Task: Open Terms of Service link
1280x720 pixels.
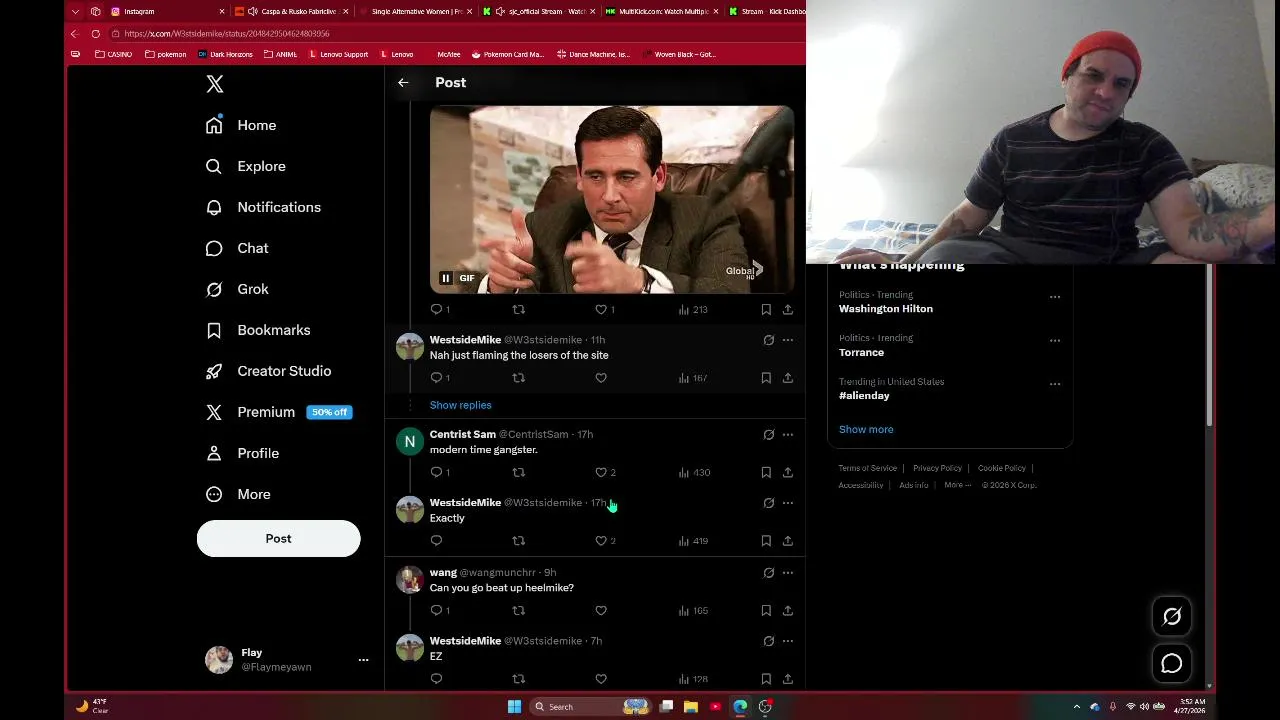Action: [867, 468]
